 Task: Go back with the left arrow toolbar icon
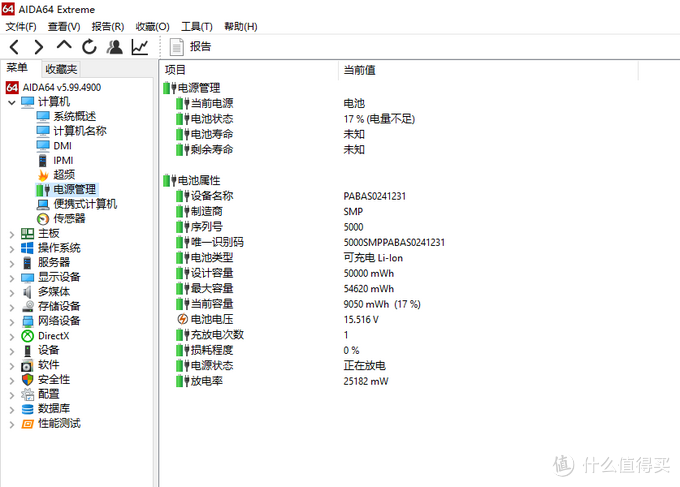[x=14, y=47]
